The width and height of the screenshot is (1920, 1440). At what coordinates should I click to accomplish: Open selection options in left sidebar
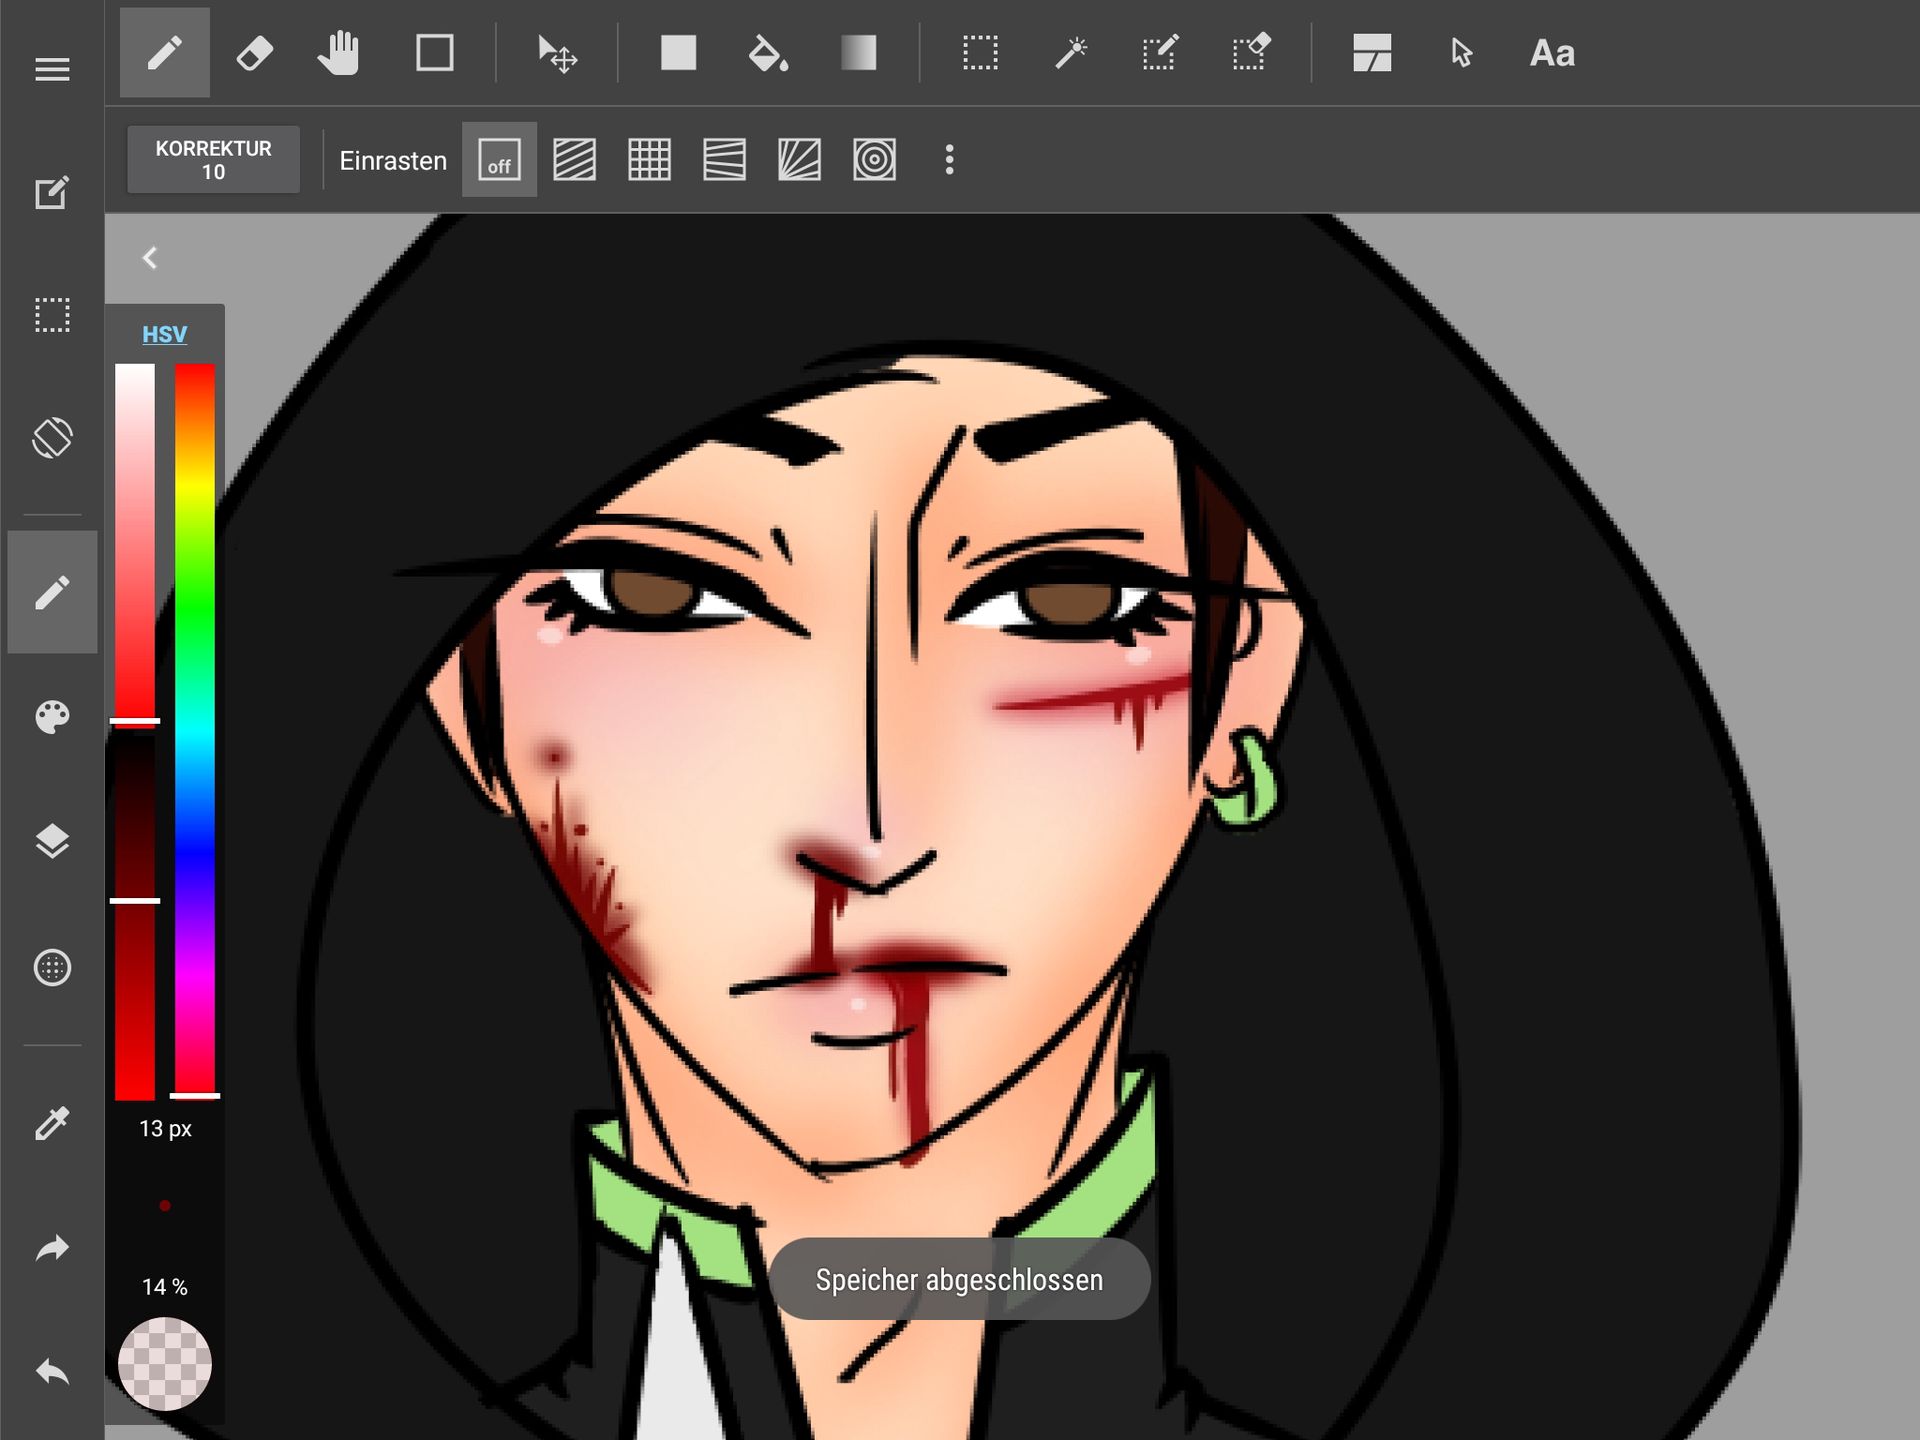click(x=52, y=315)
